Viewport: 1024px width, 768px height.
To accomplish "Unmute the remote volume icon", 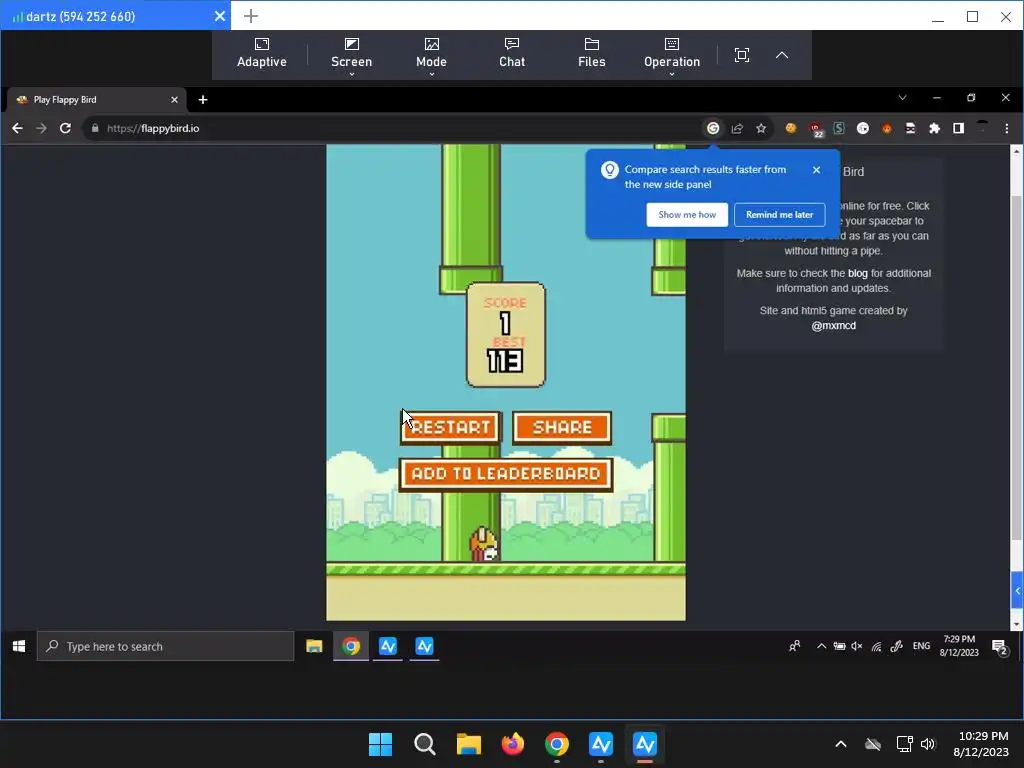I will coord(857,646).
